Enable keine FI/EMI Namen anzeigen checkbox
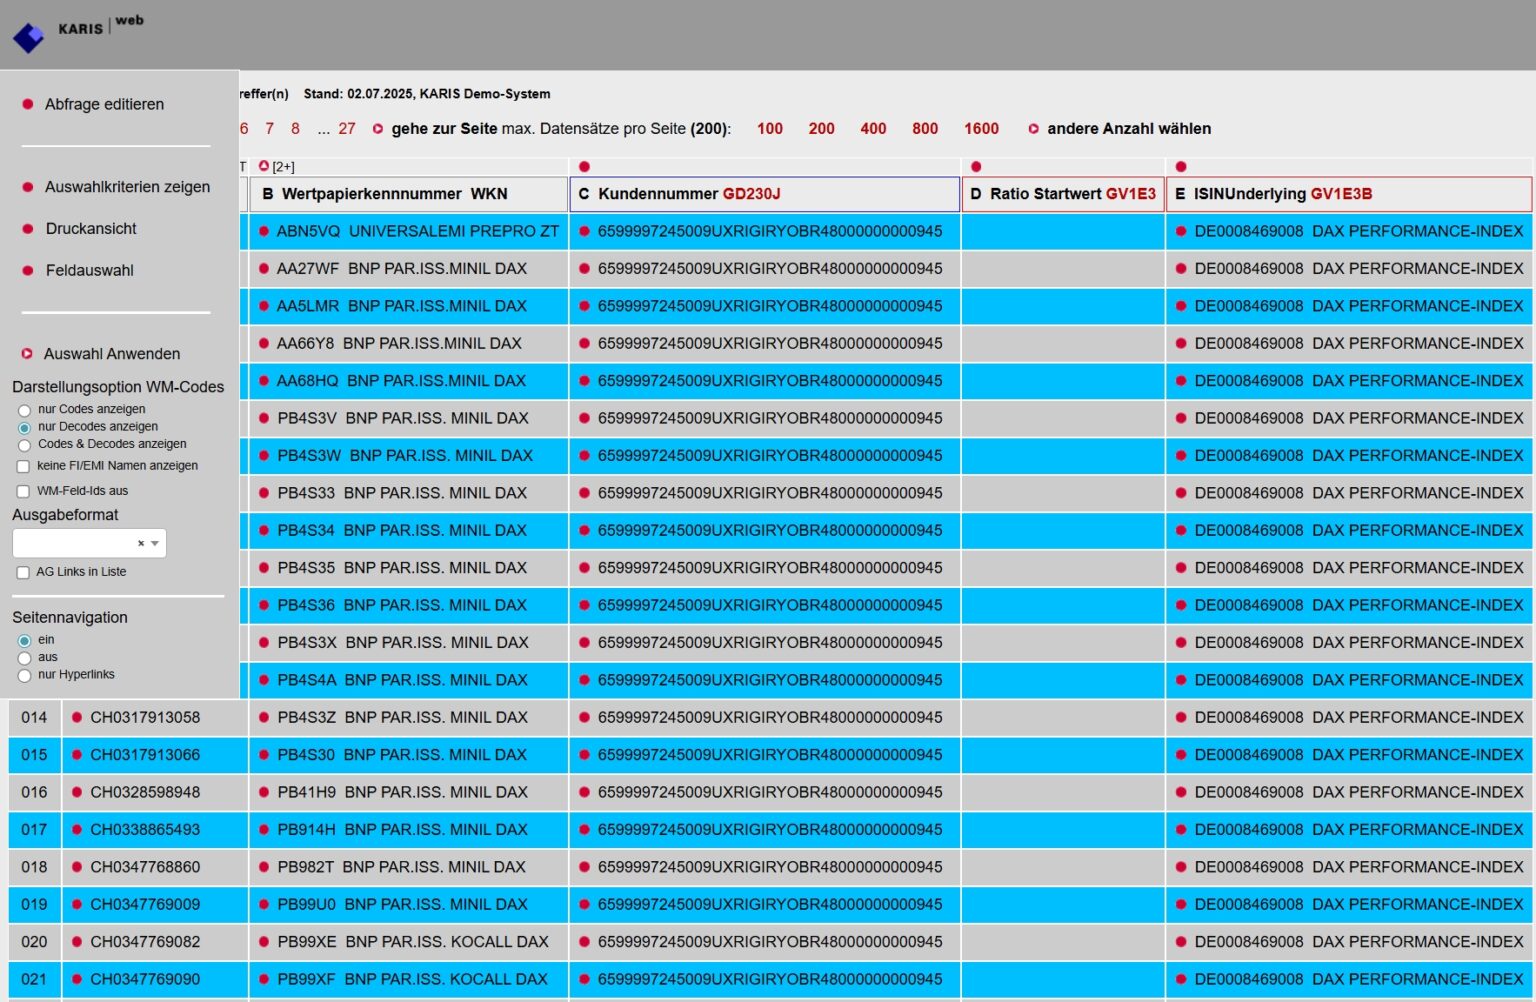This screenshot has height=1002, width=1536. [23, 466]
